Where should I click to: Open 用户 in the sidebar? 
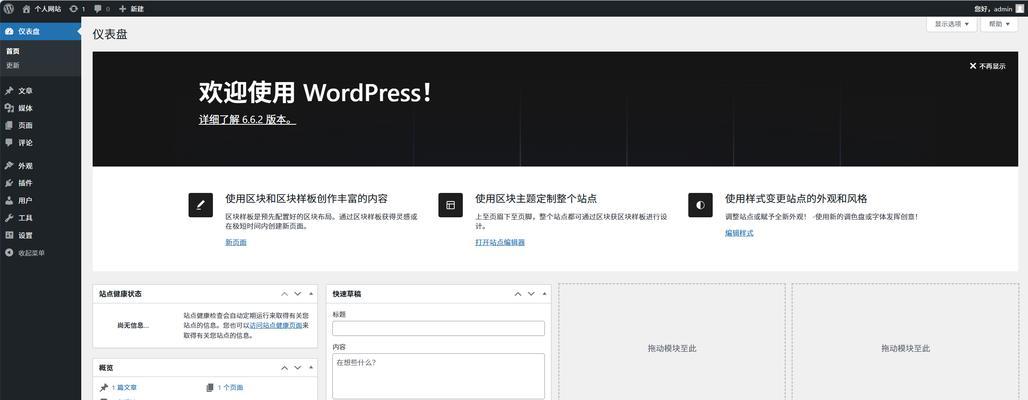pos(41,201)
